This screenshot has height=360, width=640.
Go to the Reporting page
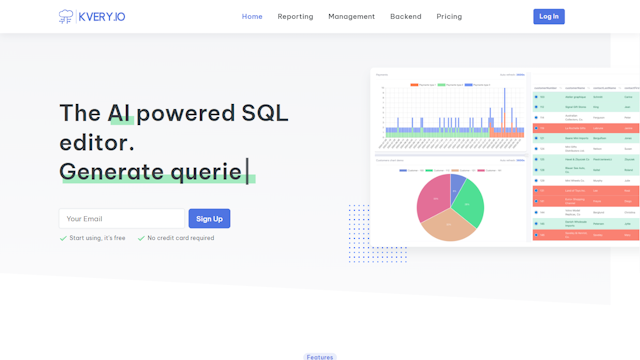click(x=295, y=17)
